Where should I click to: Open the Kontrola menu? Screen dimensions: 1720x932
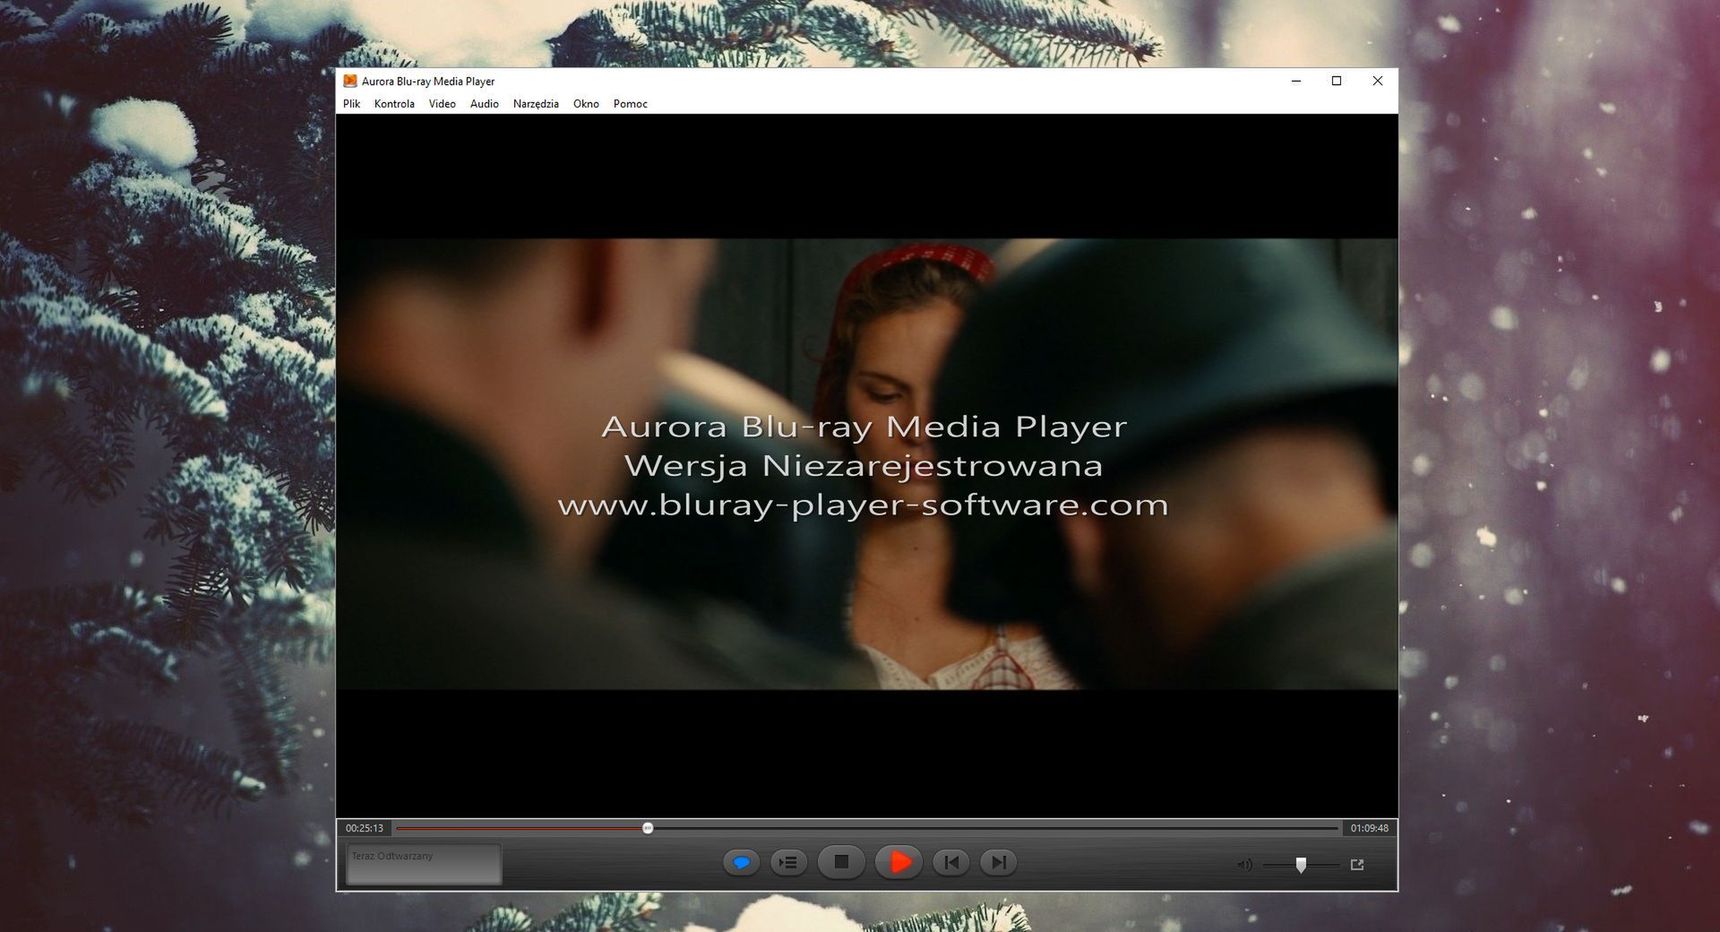point(394,104)
